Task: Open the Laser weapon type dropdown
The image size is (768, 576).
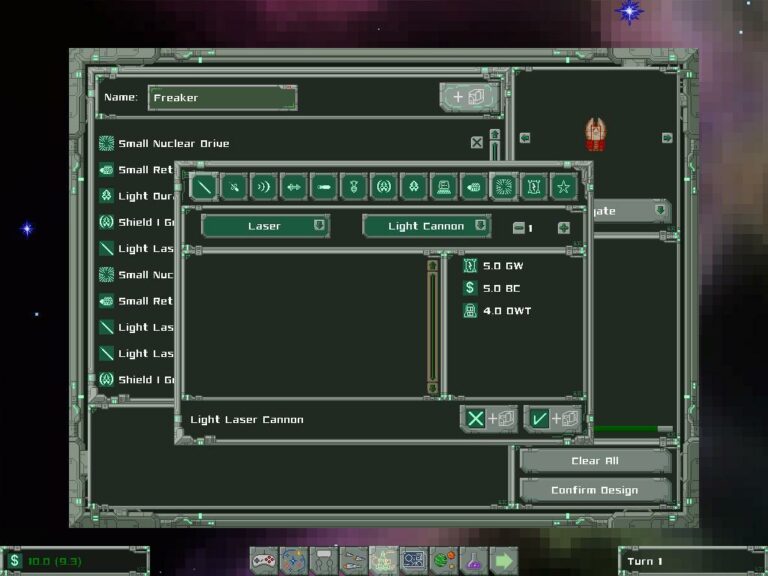Action: tap(265, 226)
